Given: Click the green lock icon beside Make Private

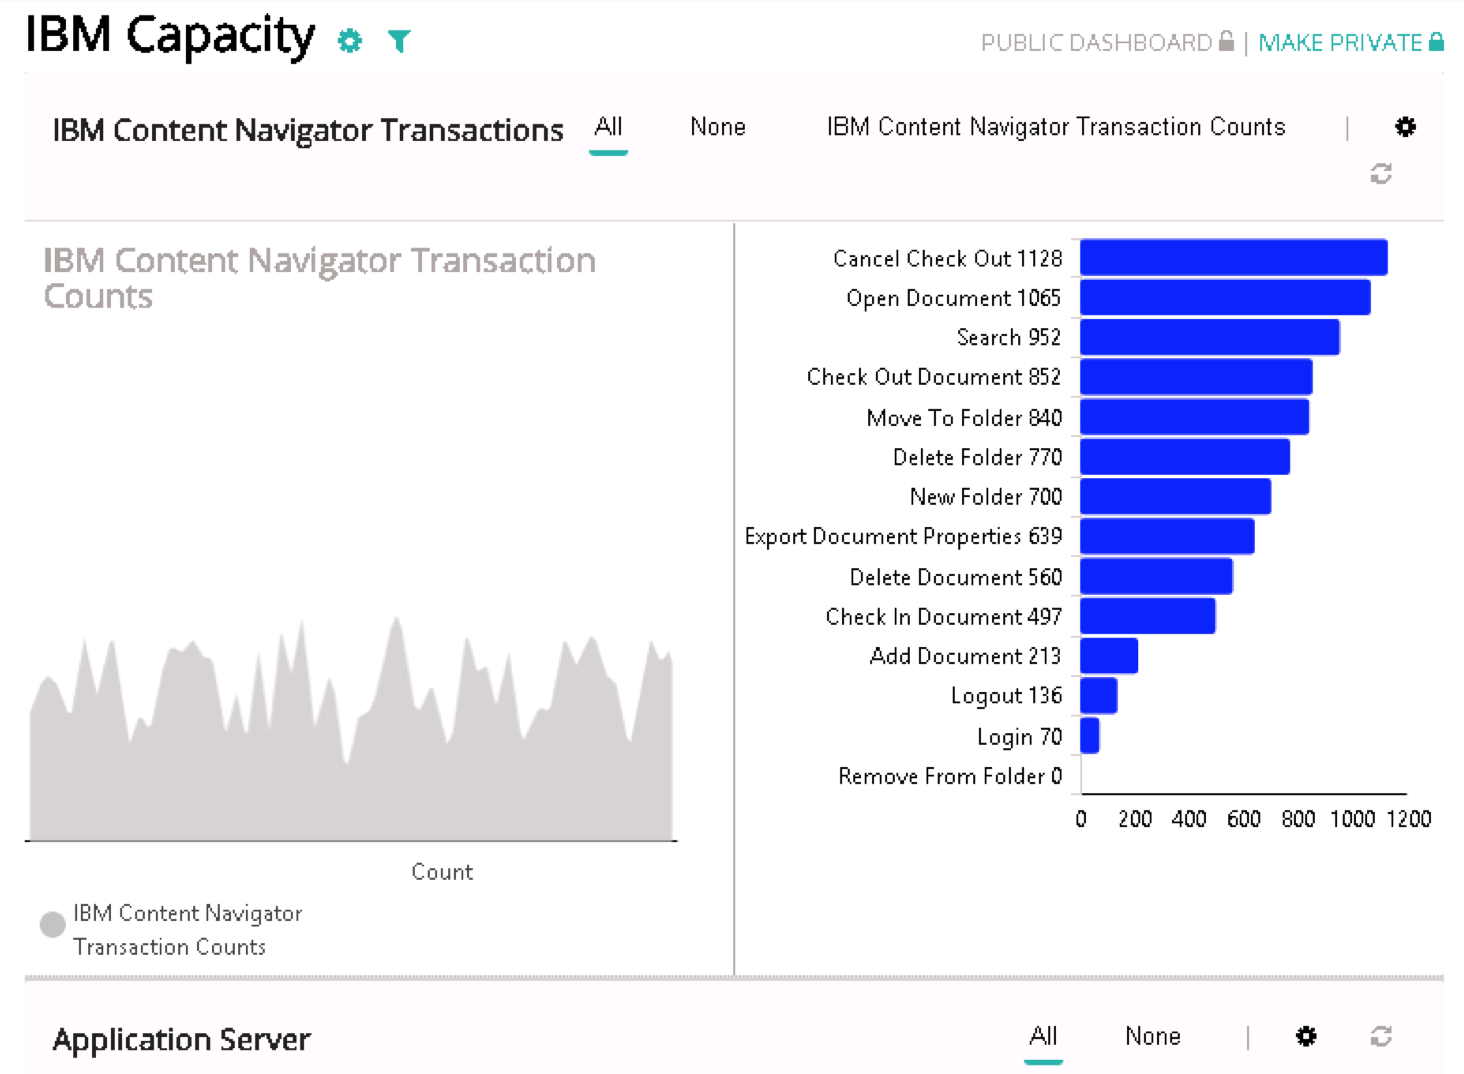Looking at the screenshot, I should click(x=1436, y=41).
